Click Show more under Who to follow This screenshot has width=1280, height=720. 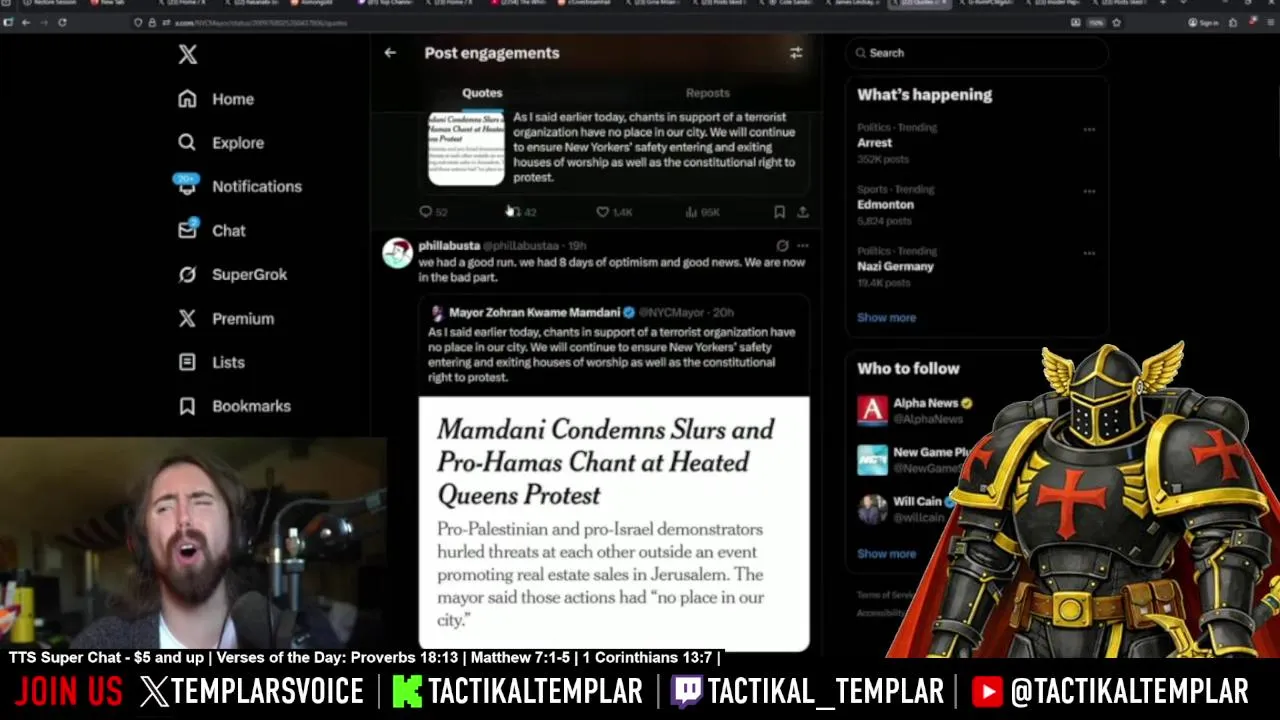[x=886, y=553]
